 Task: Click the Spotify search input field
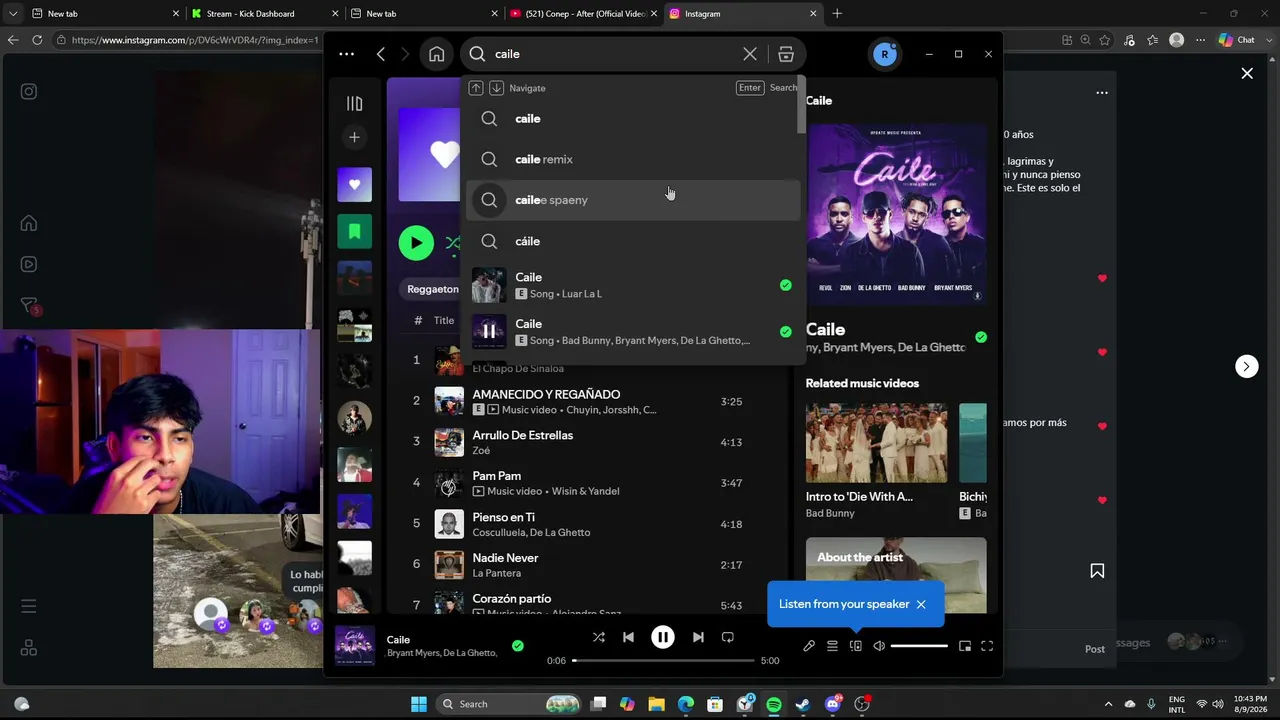tap(616, 54)
